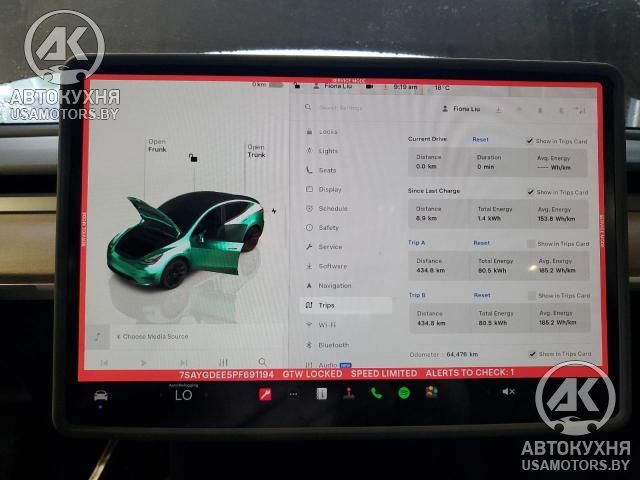640x480 pixels.
Task: Tap the Odometer 64,476 km reading
Action: 444,354
